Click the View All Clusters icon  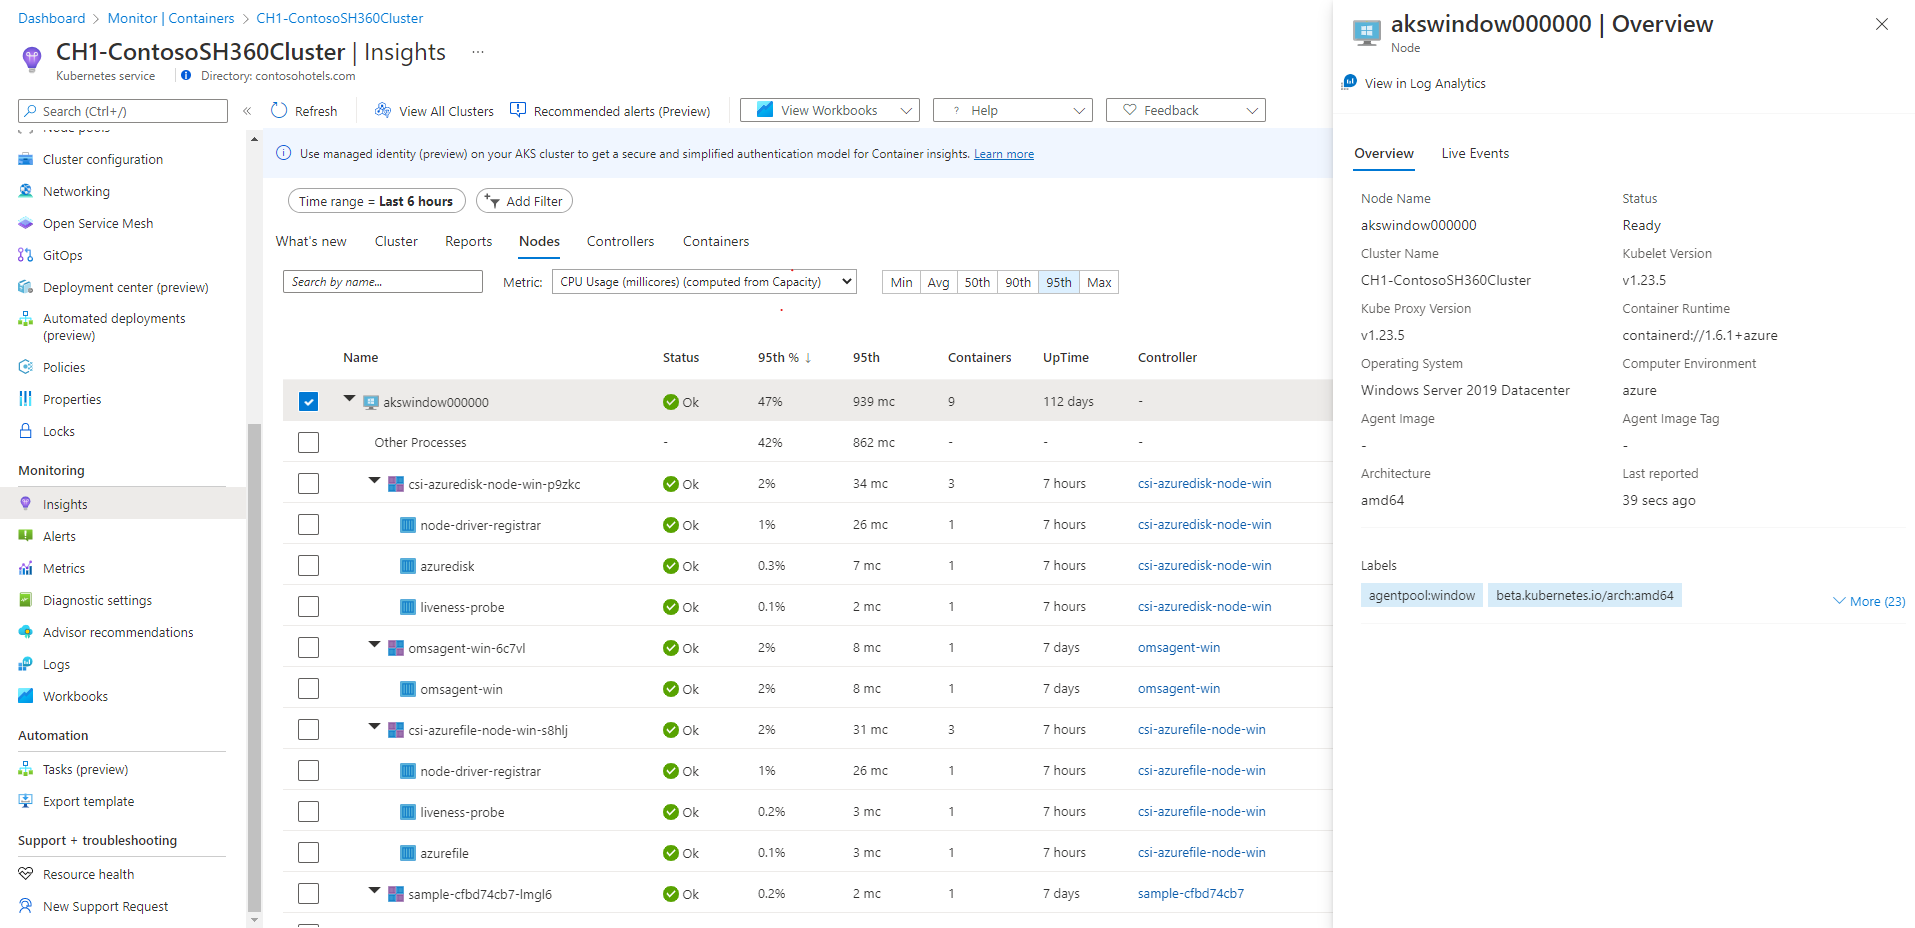click(x=383, y=111)
